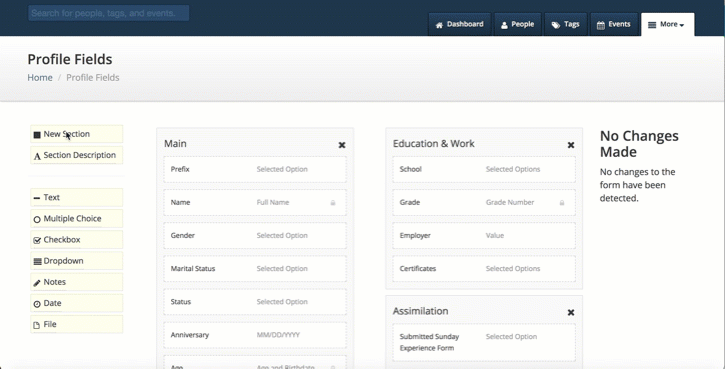Focus the people, tags, events search box
This screenshot has width=725, height=369.
pos(109,13)
